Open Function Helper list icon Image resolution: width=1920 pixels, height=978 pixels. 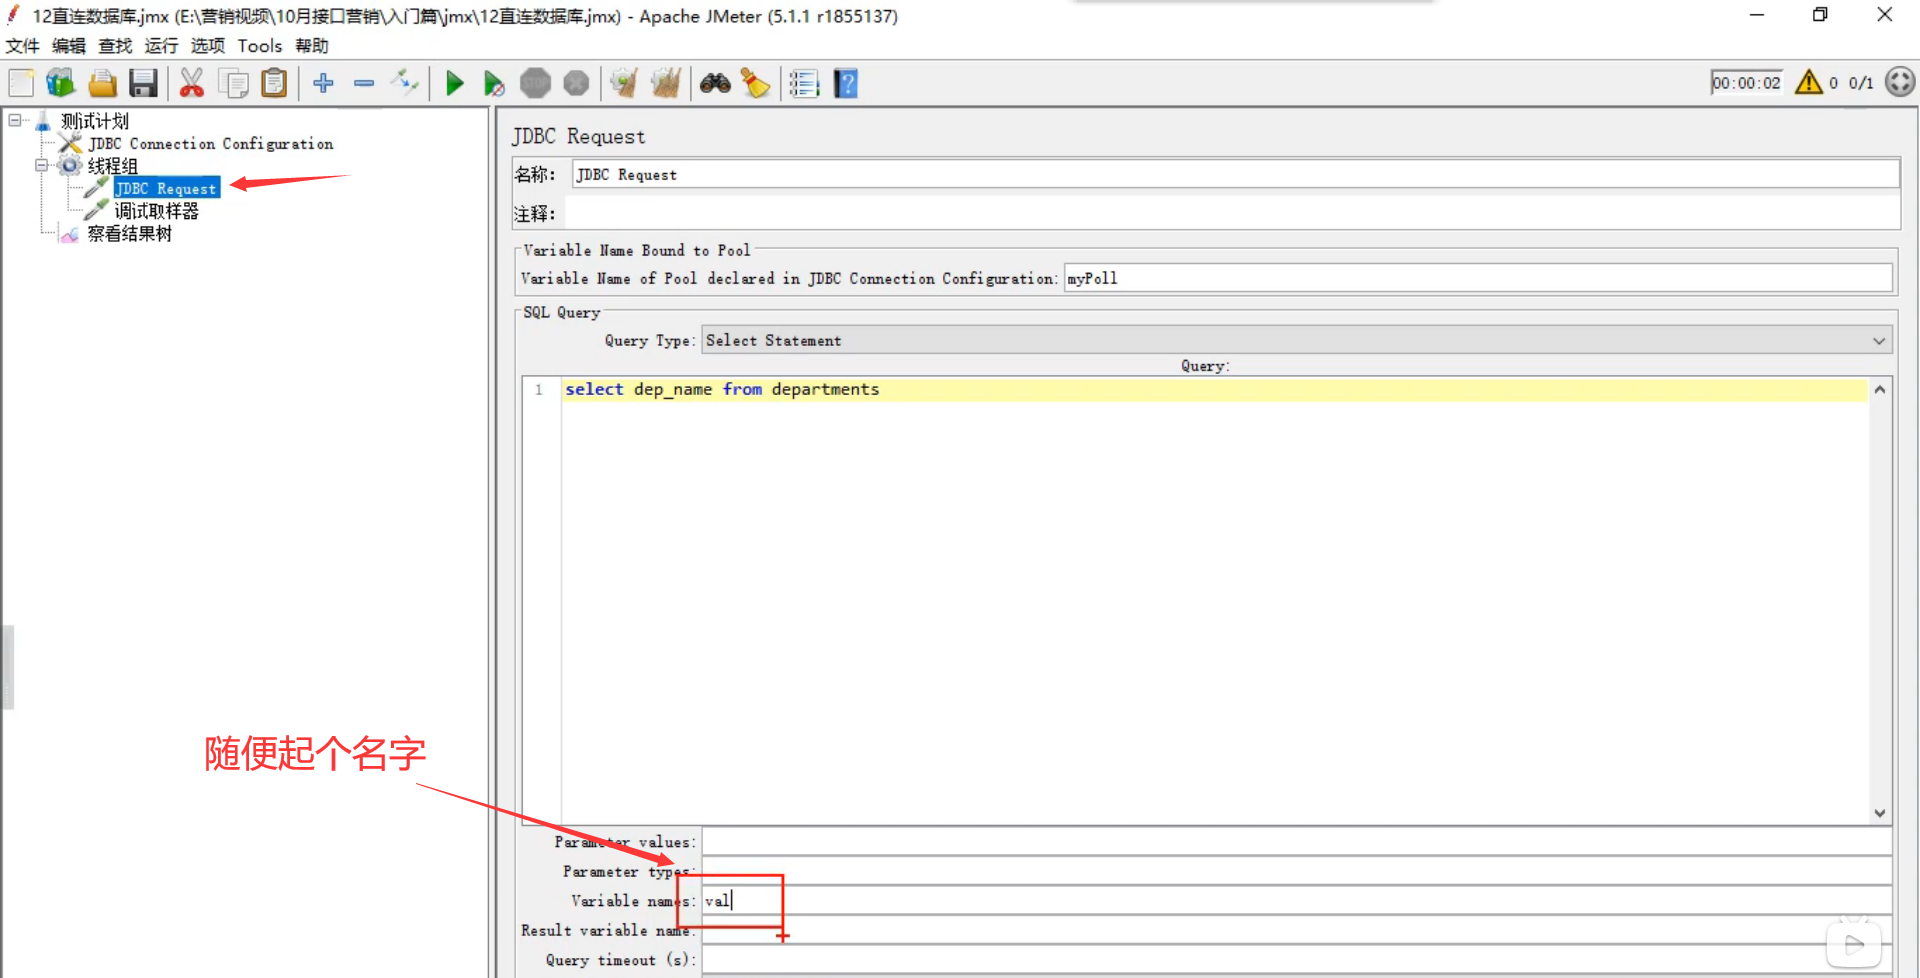pyautogui.click(x=804, y=83)
